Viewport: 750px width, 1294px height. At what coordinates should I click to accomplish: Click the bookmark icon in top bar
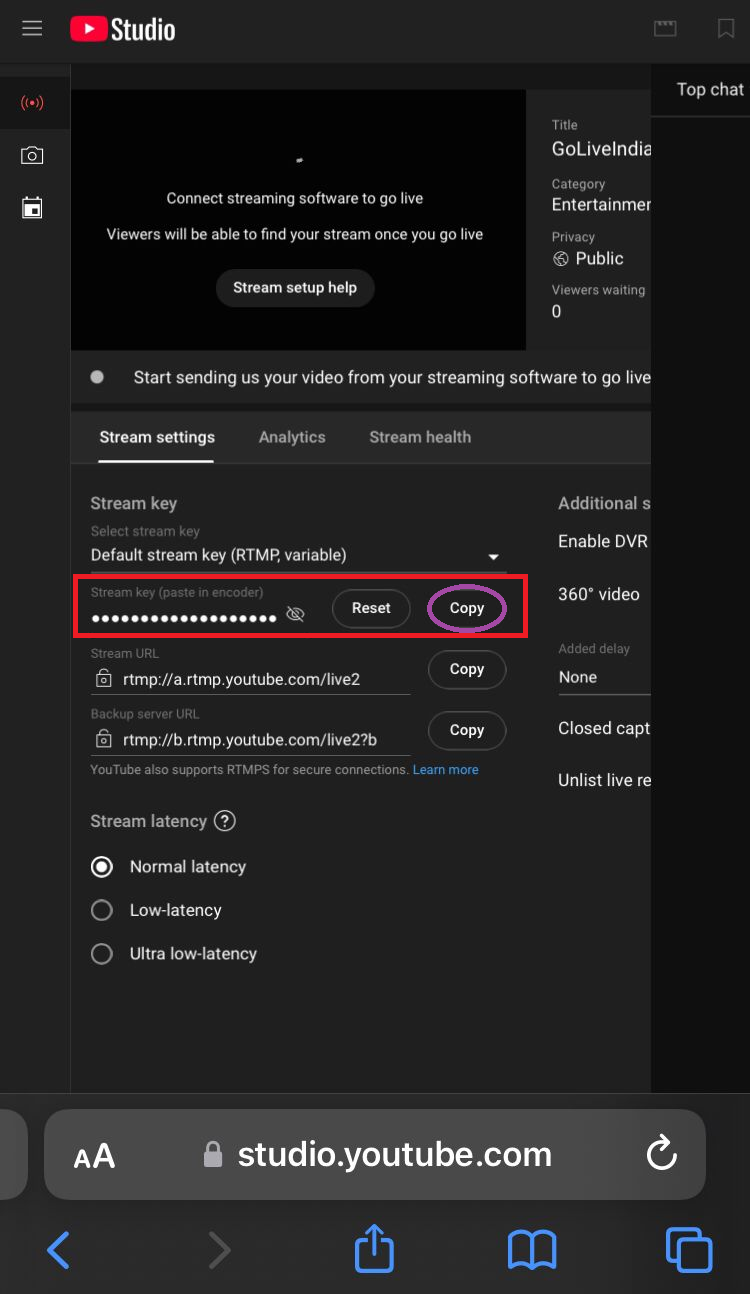coord(726,29)
